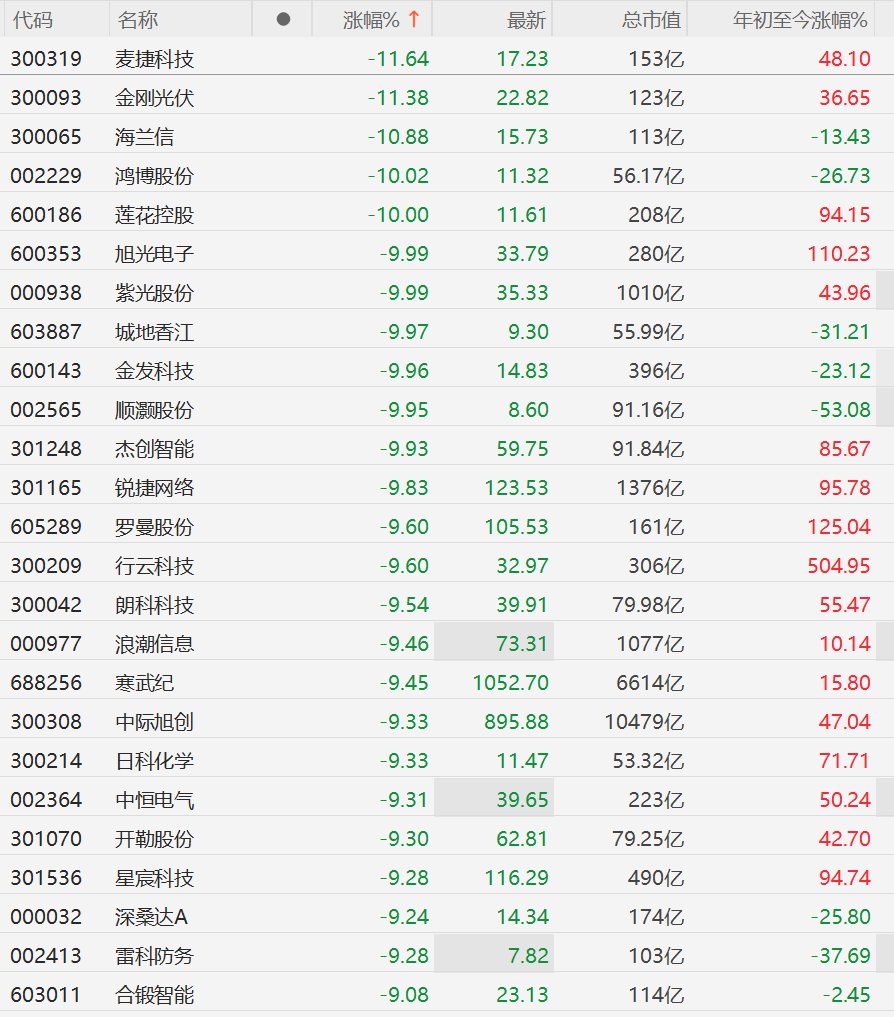Select 合锻智能 at list bottom
This screenshot has height=1017, width=894.
tap(447, 994)
